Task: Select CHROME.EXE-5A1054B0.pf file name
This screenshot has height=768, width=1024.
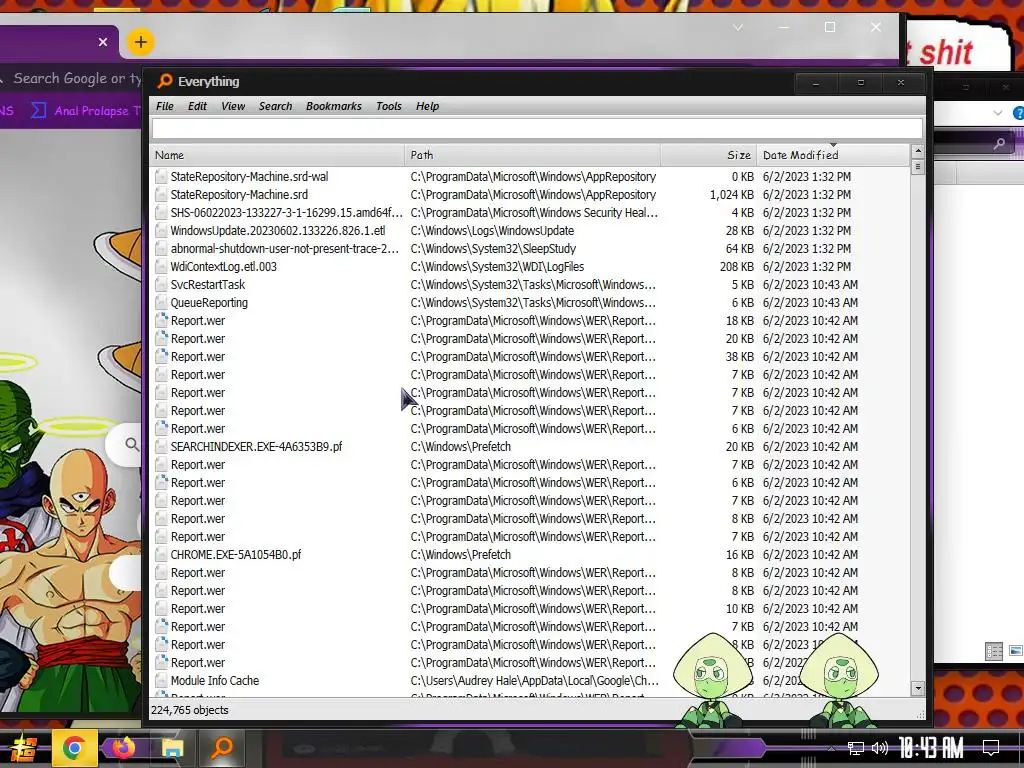Action: [236, 554]
